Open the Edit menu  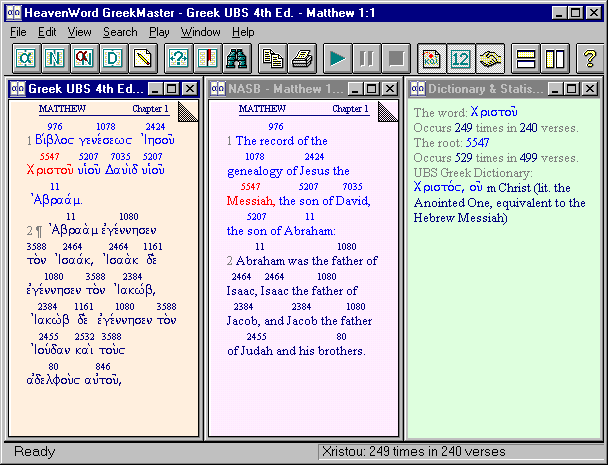click(47, 32)
